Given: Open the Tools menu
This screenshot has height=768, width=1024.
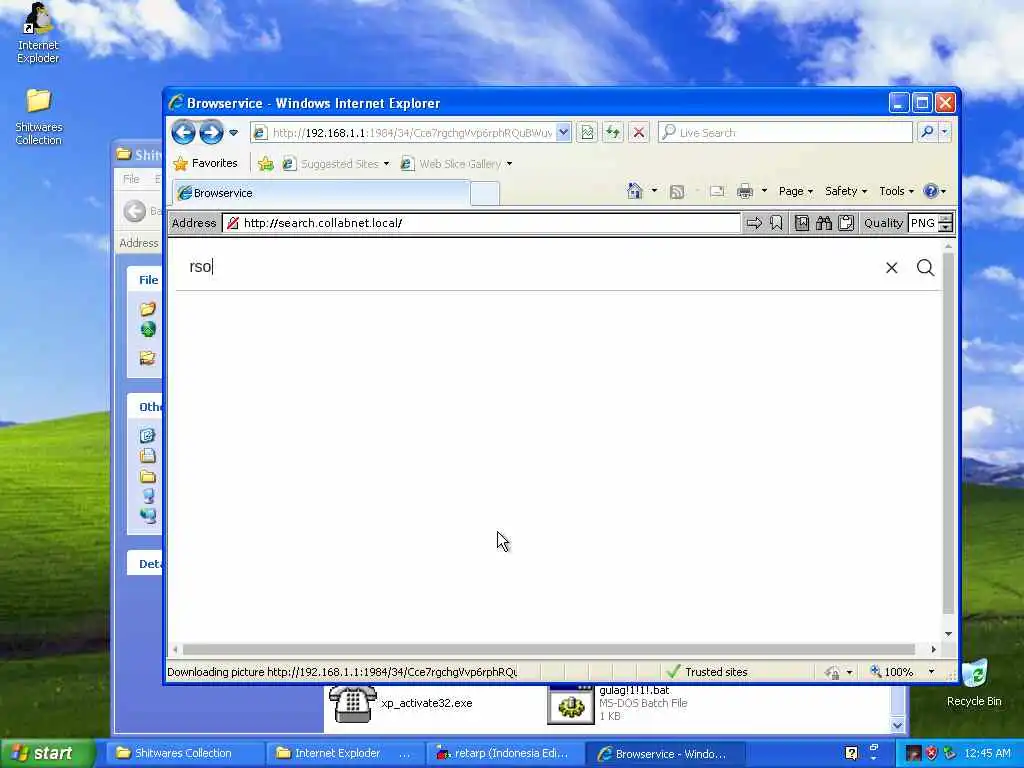Looking at the screenshot, I should pos(896,191).
